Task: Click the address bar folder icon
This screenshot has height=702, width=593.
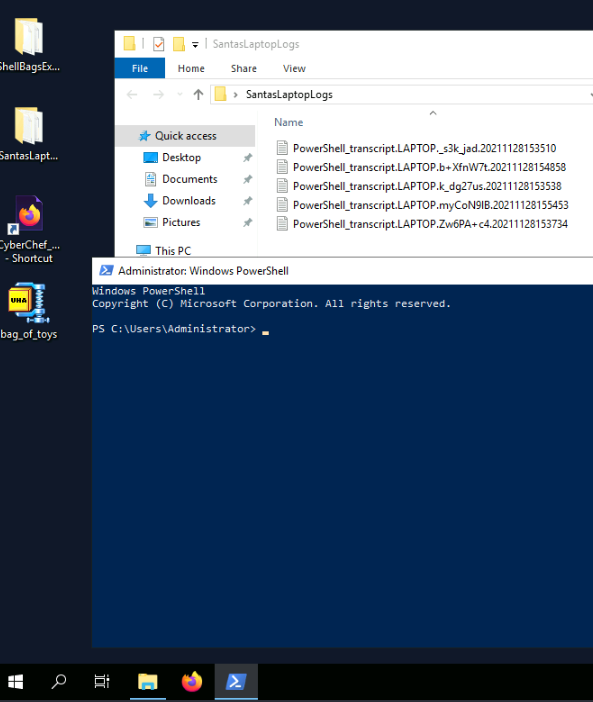Action: [220, 94]
